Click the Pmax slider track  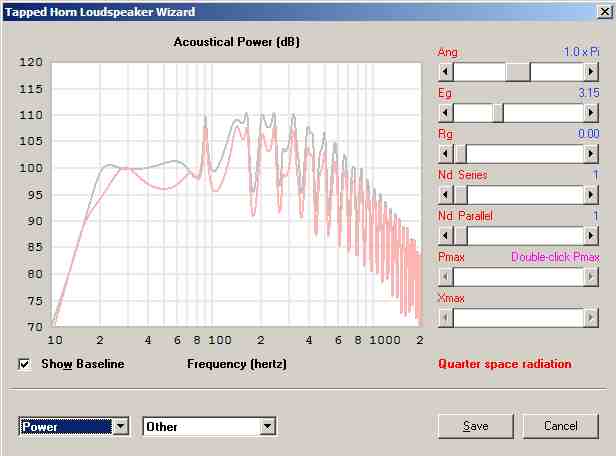pyautogui.click(x=518, y=277)
